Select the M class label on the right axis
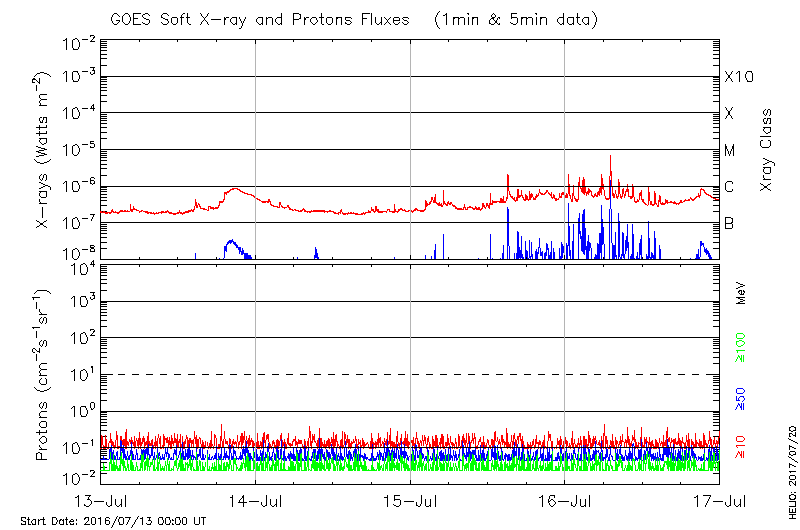The image size is (800, 530). tap(730, 151)
